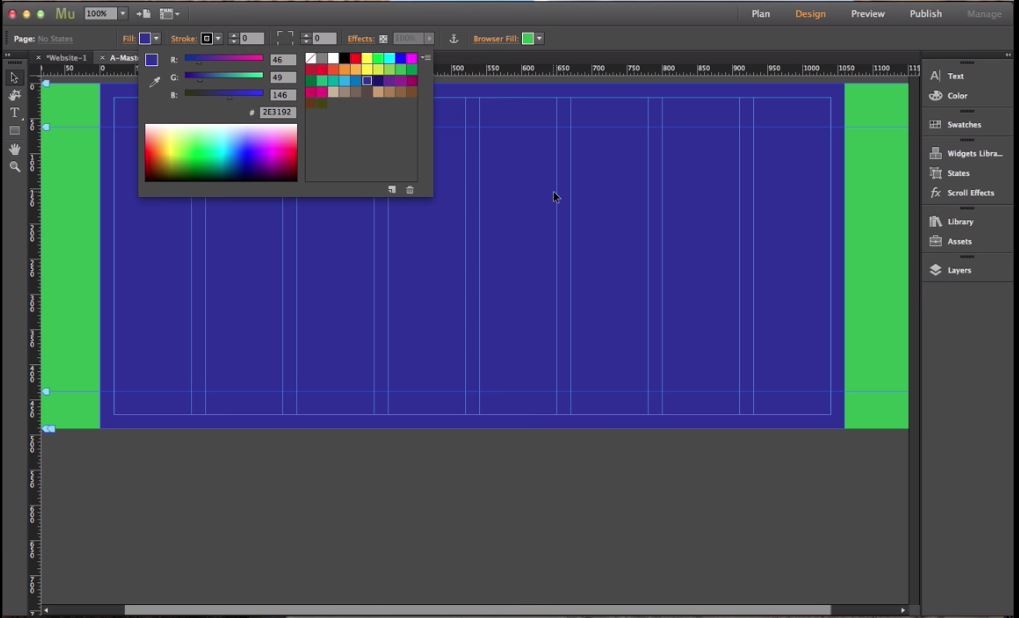Create new swatch icon in picker
This screenshot has height=618, width=1019.
click(392, 190)
